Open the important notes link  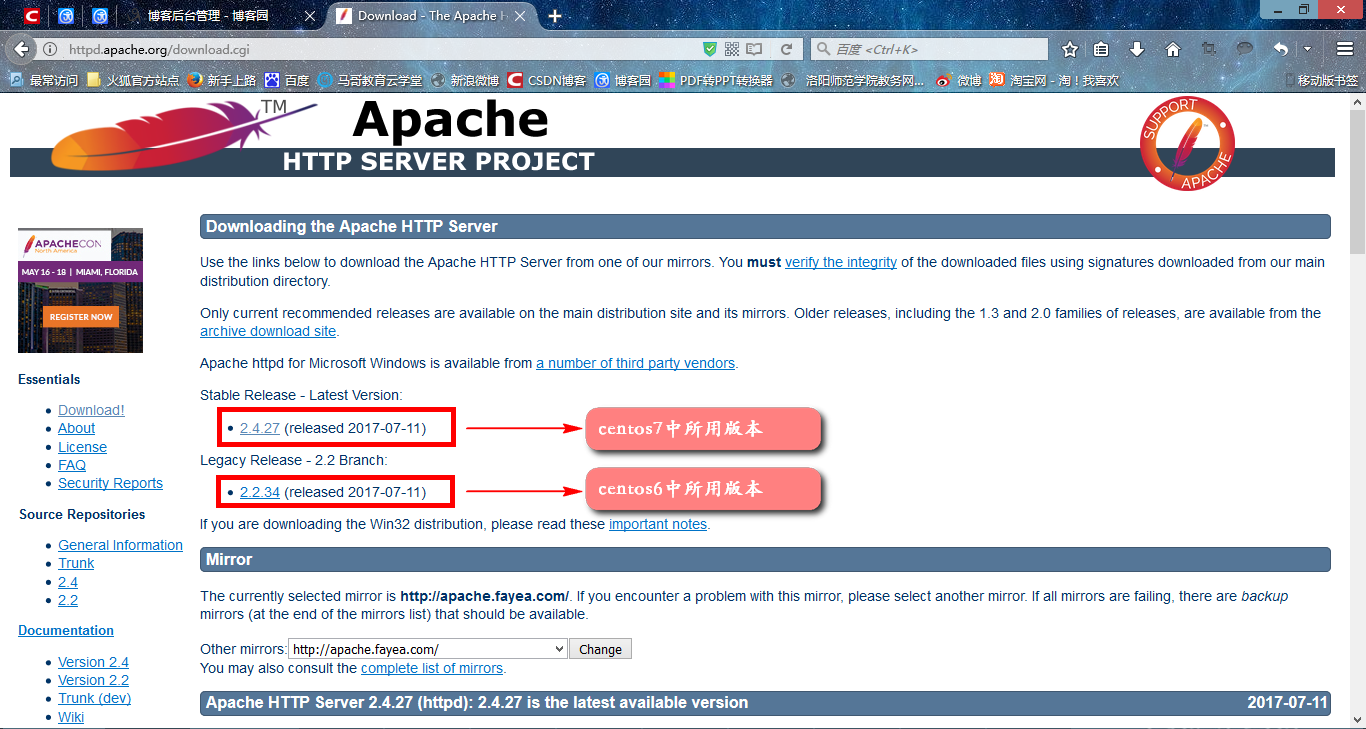tap(658, 524)
